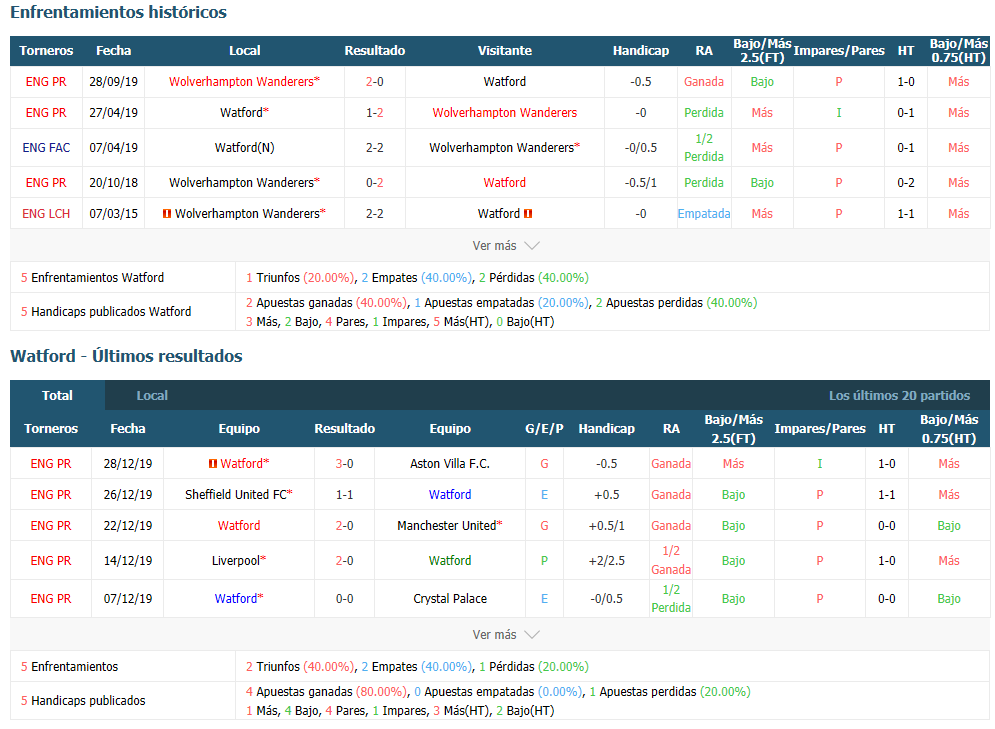995x729 pixels.
Task: Open Wolverhampton Wanderers team link on 28/09/19 row
Action: [x=244, y=82]
